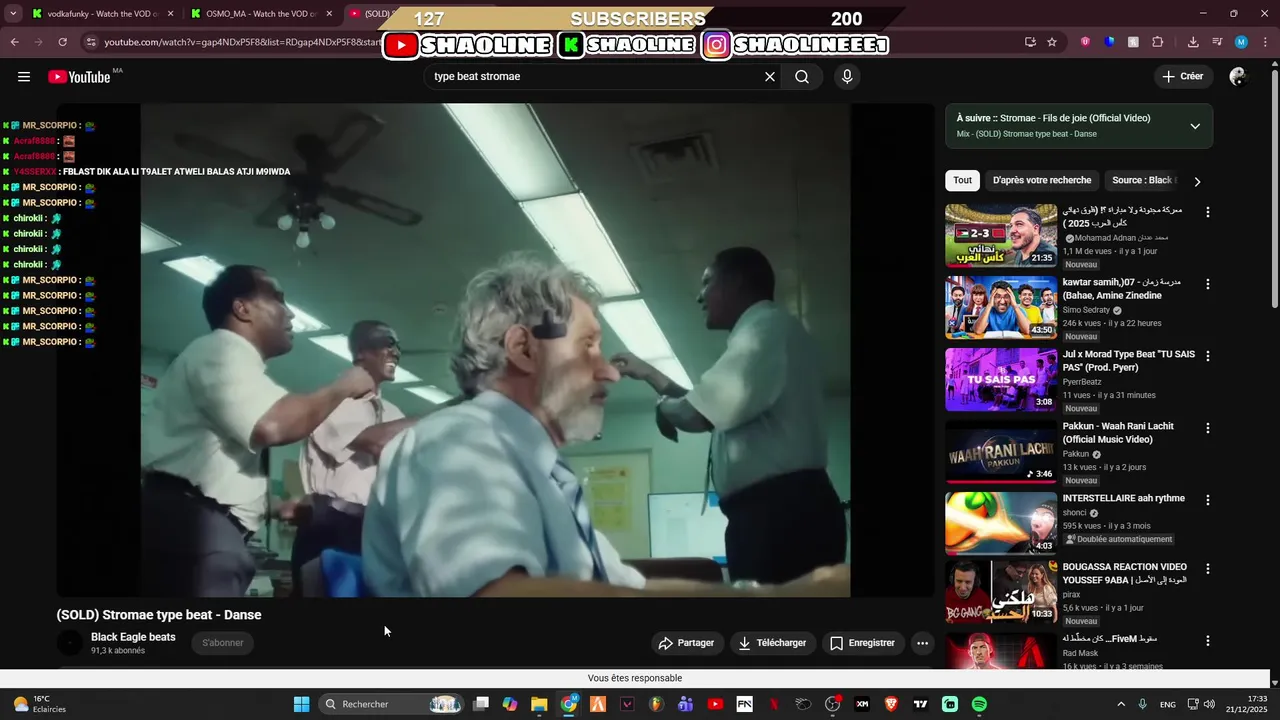The image size is (1280, 720).
Task: Click the magnifier search button
Action: 802,77
